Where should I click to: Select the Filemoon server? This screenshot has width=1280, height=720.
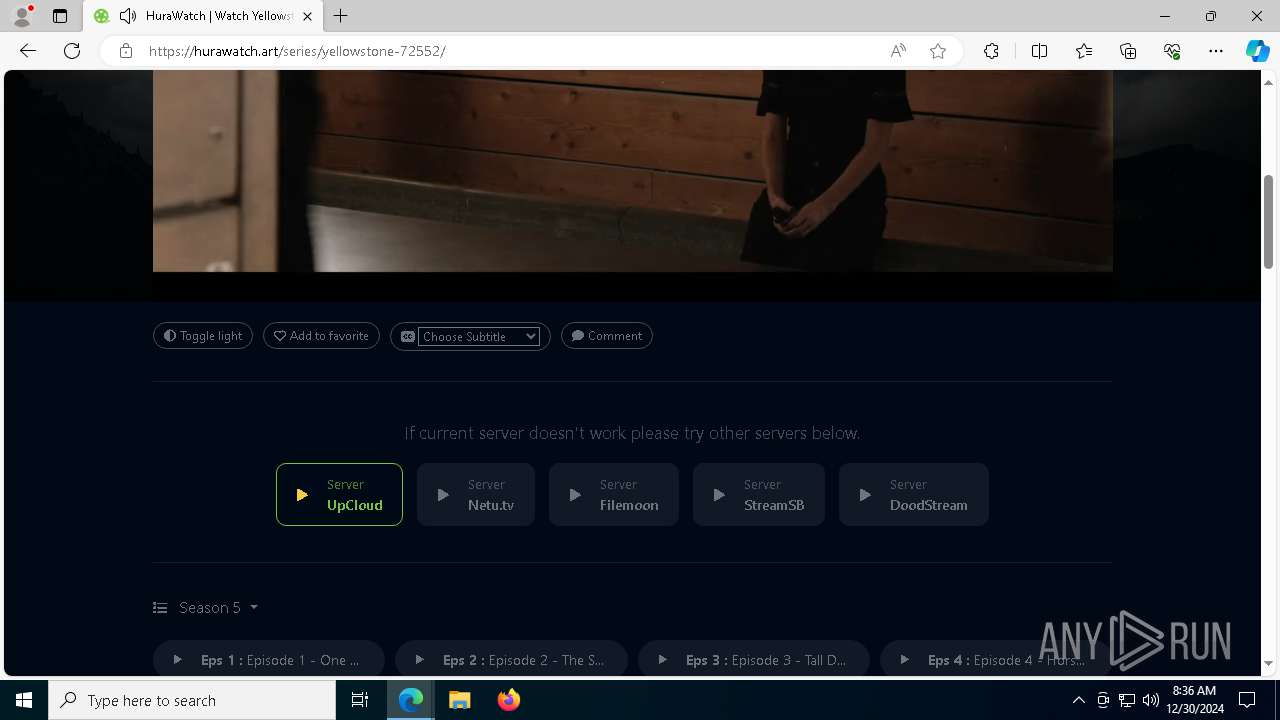(614, 494)
